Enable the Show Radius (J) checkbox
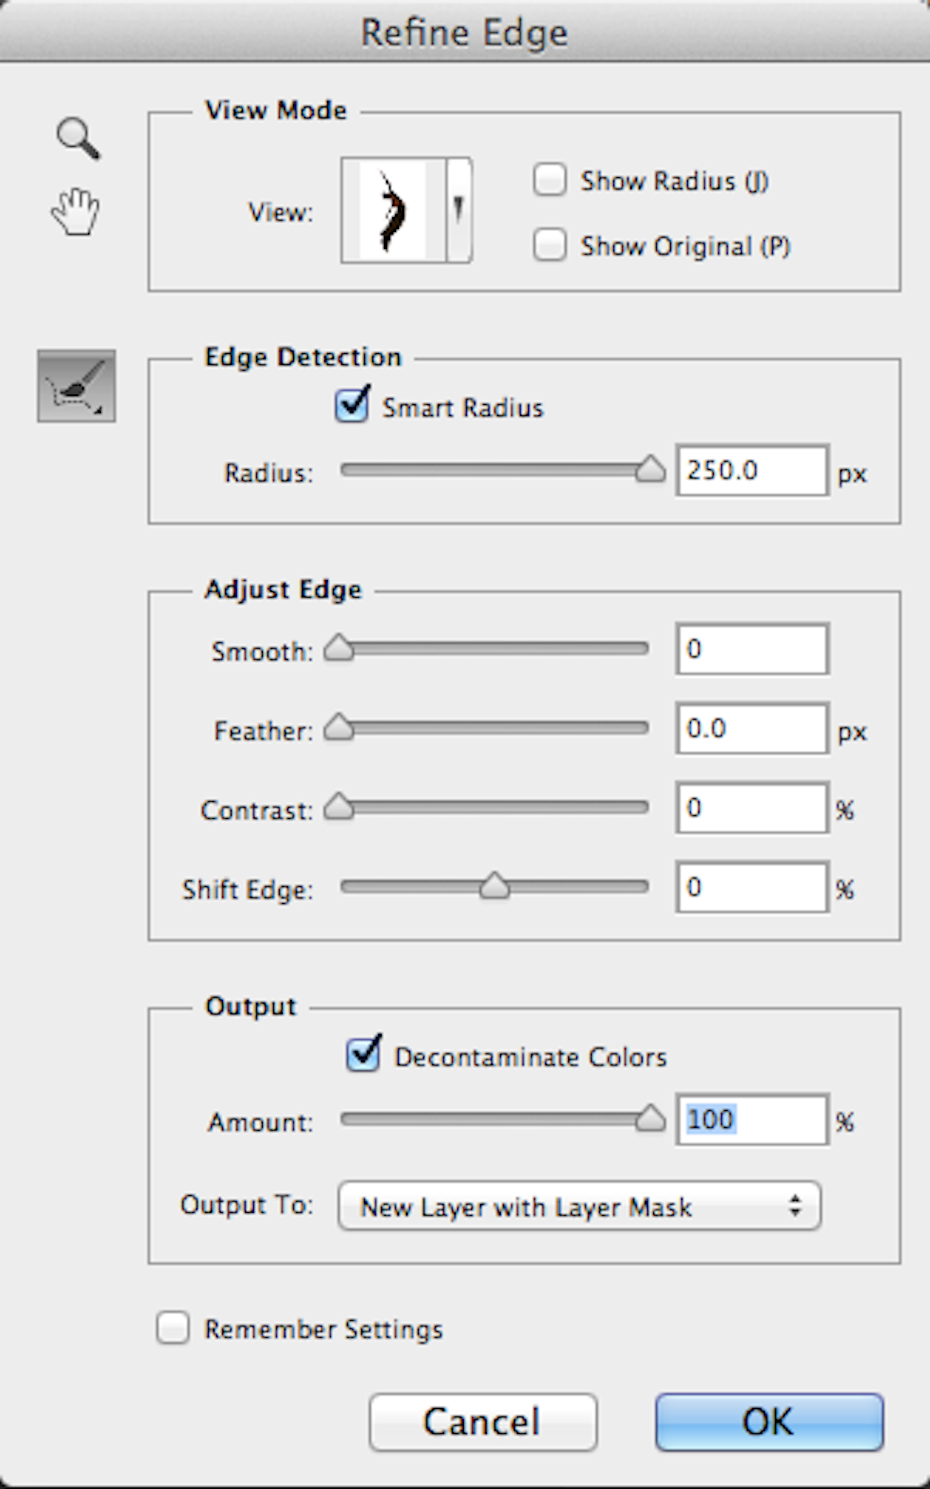Screen dimensions: 930x1489 tap(549, 180)
